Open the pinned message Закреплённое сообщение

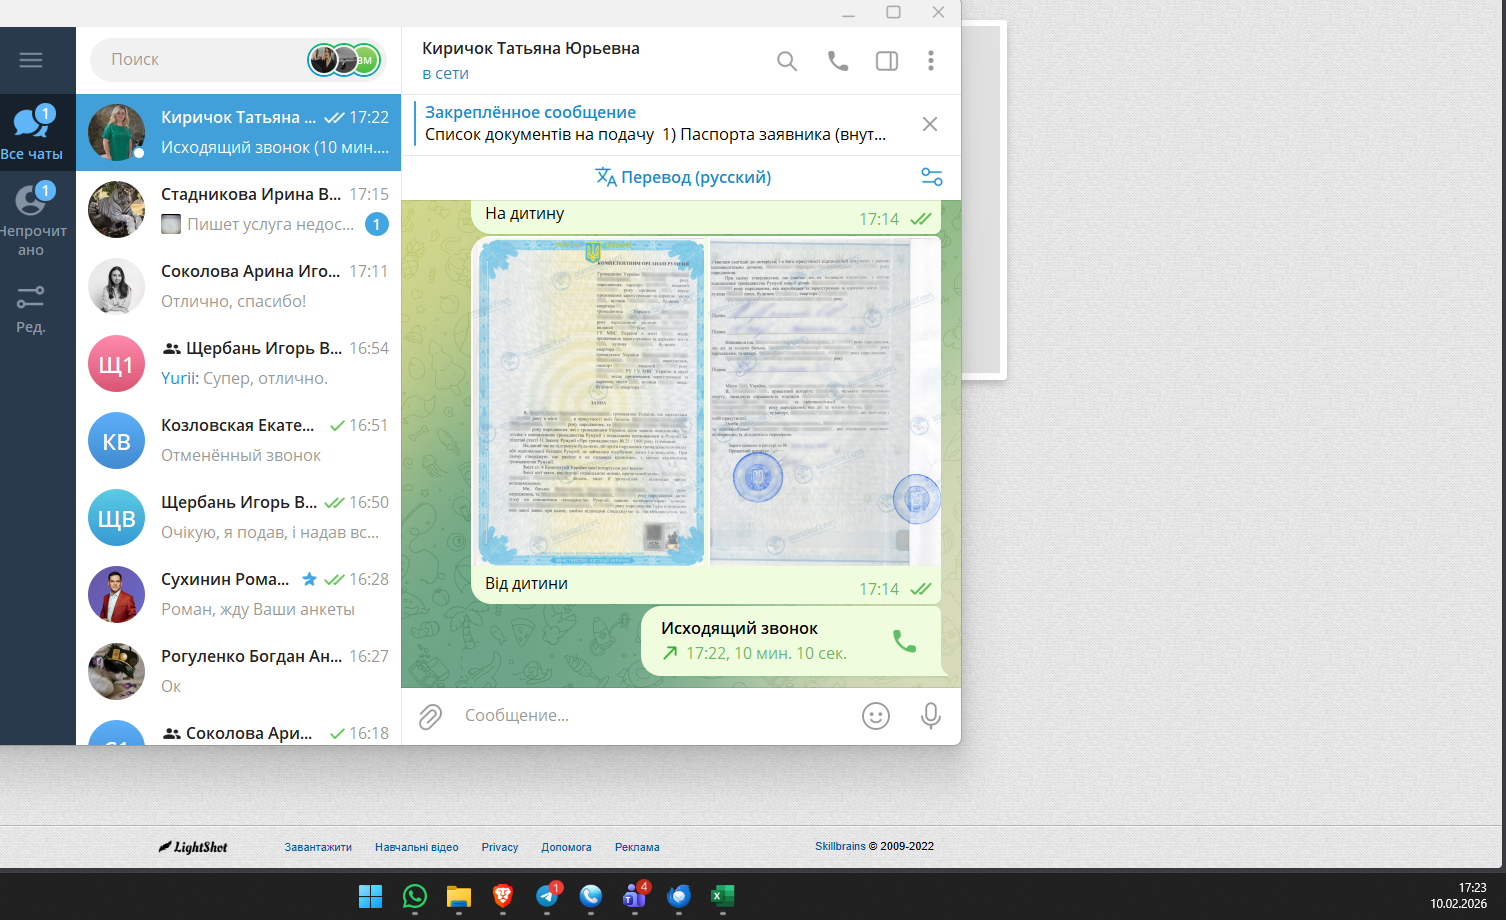pos(655,124)
